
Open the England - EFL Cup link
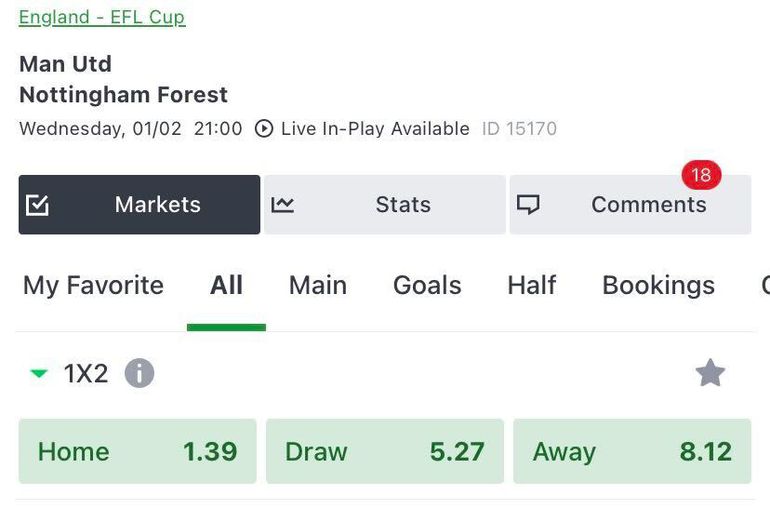click(x=102, y=17)
